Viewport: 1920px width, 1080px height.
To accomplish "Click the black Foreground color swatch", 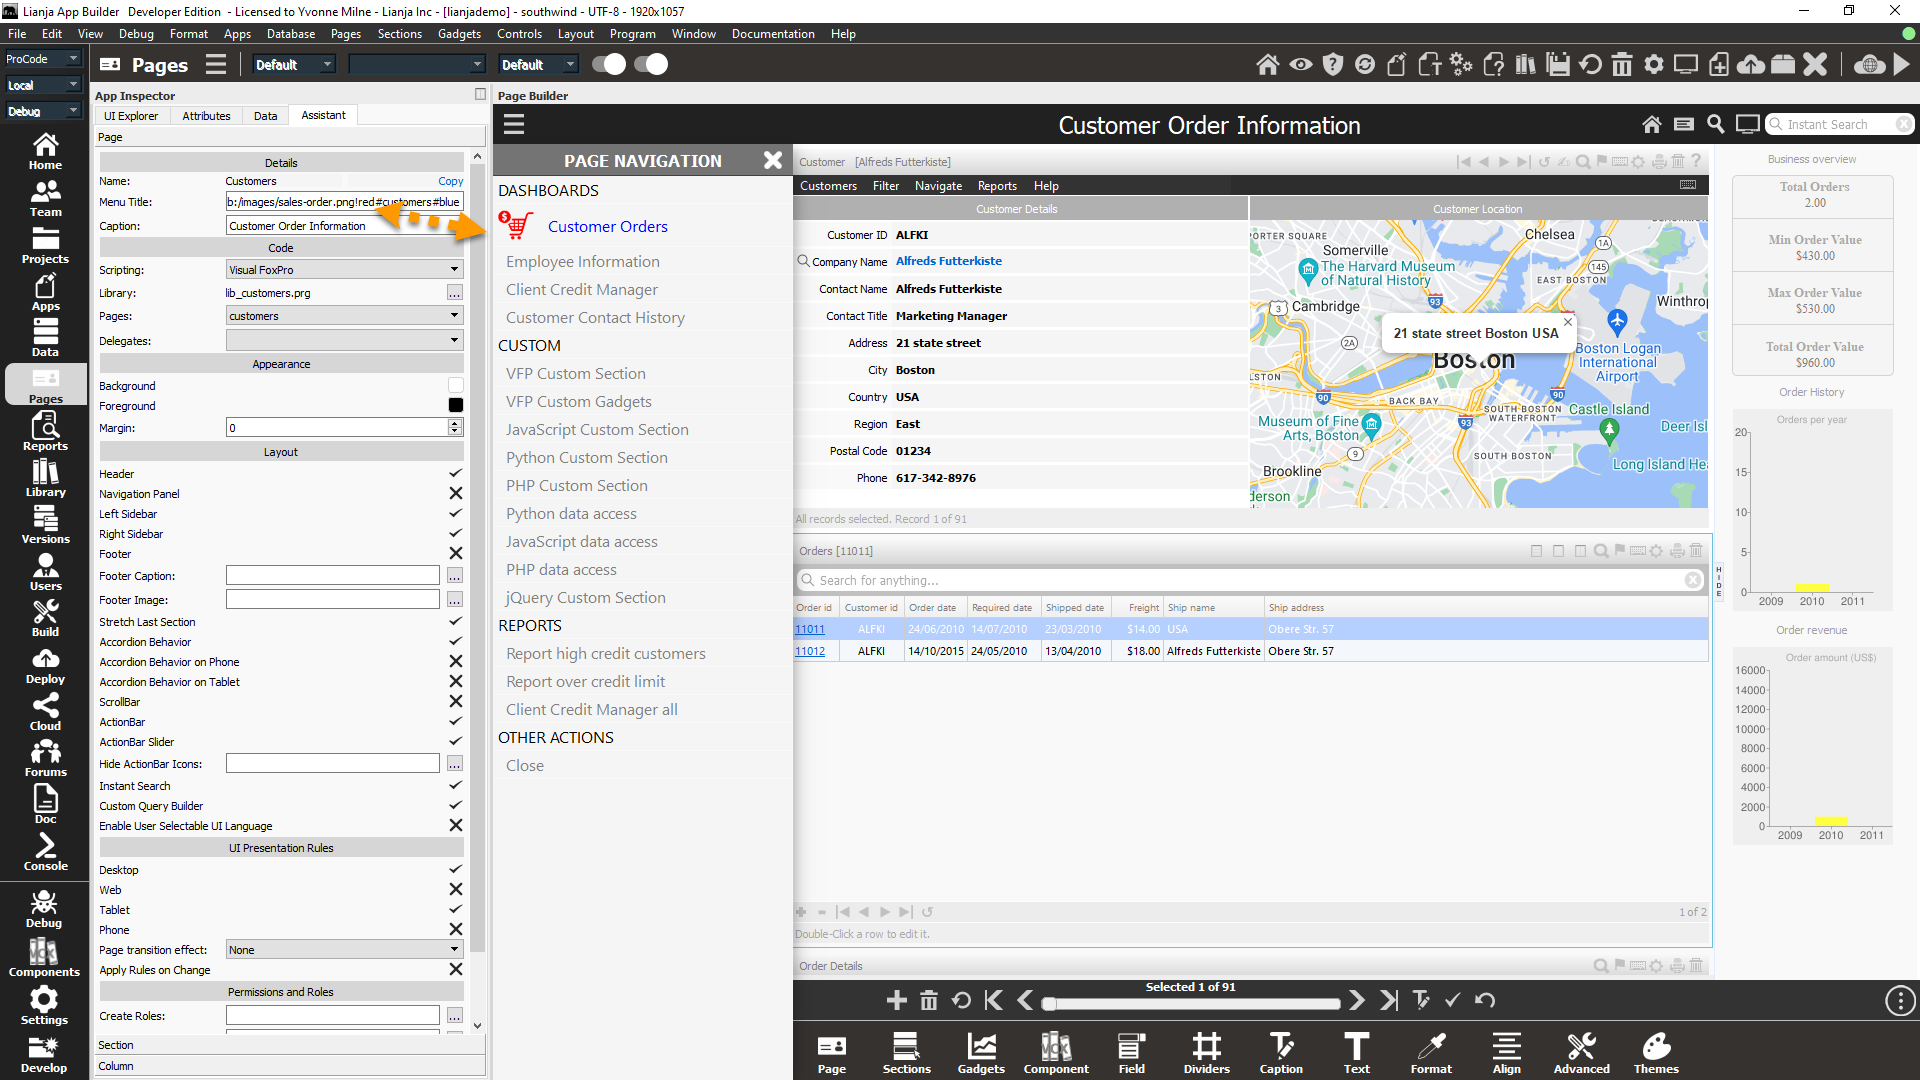I will [455, 406].
